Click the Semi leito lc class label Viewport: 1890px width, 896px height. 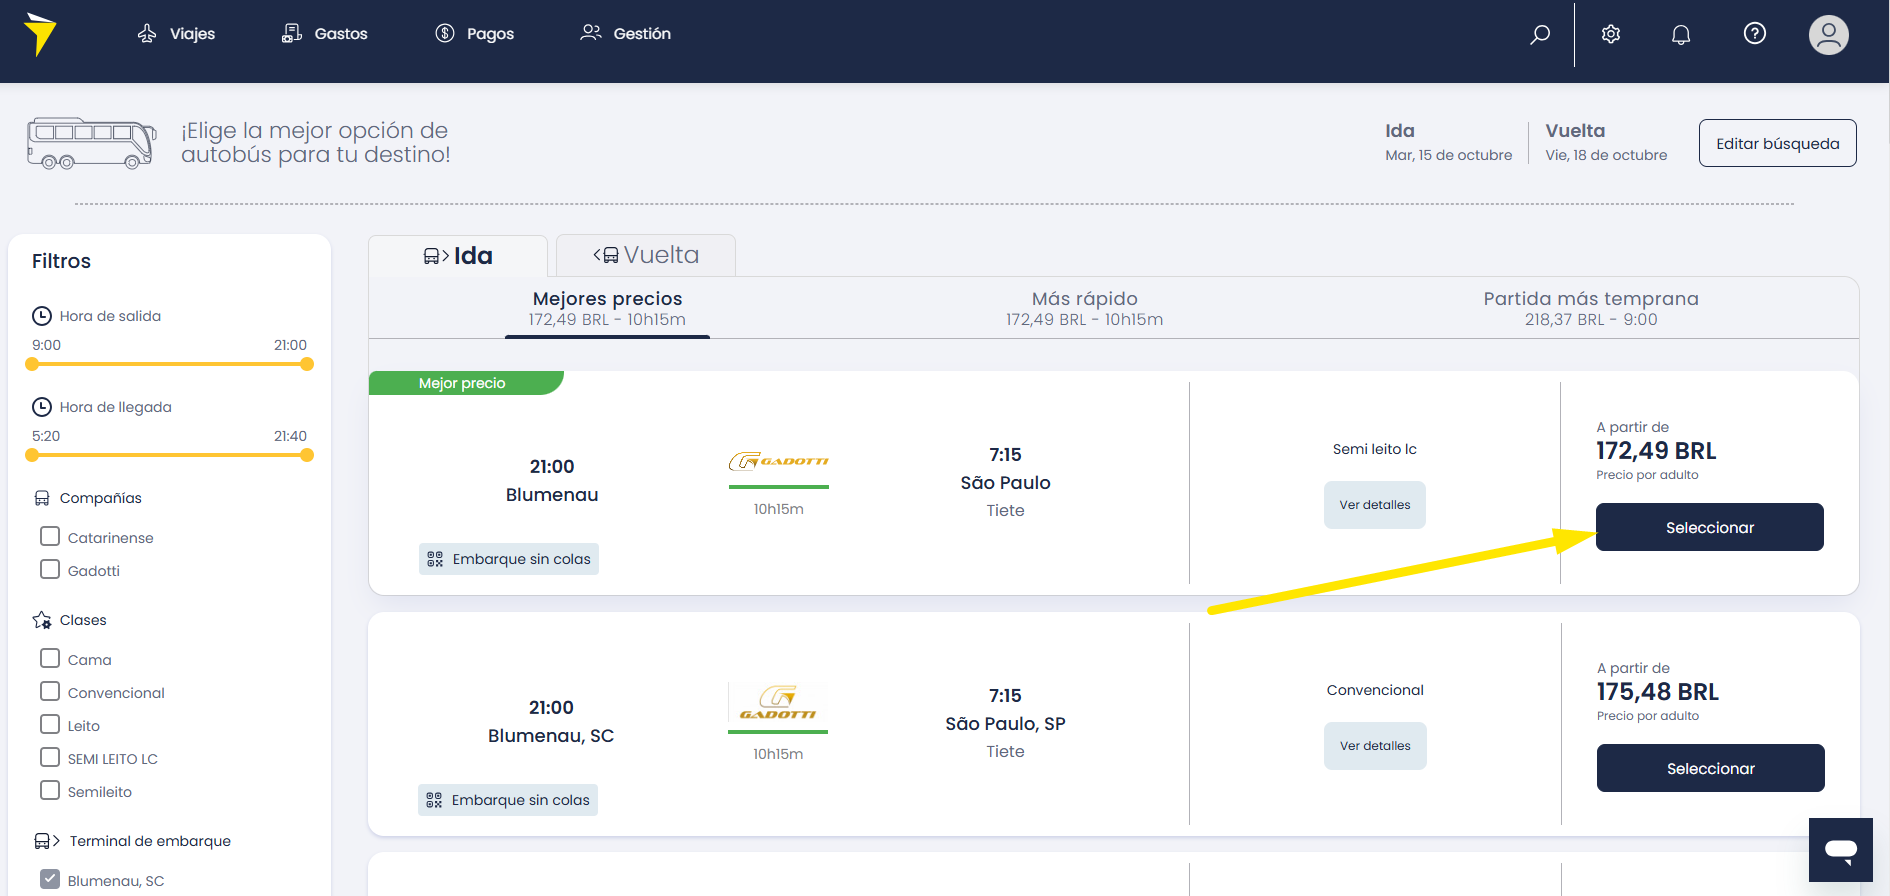pyautogui.click(x=1375, y=449)
